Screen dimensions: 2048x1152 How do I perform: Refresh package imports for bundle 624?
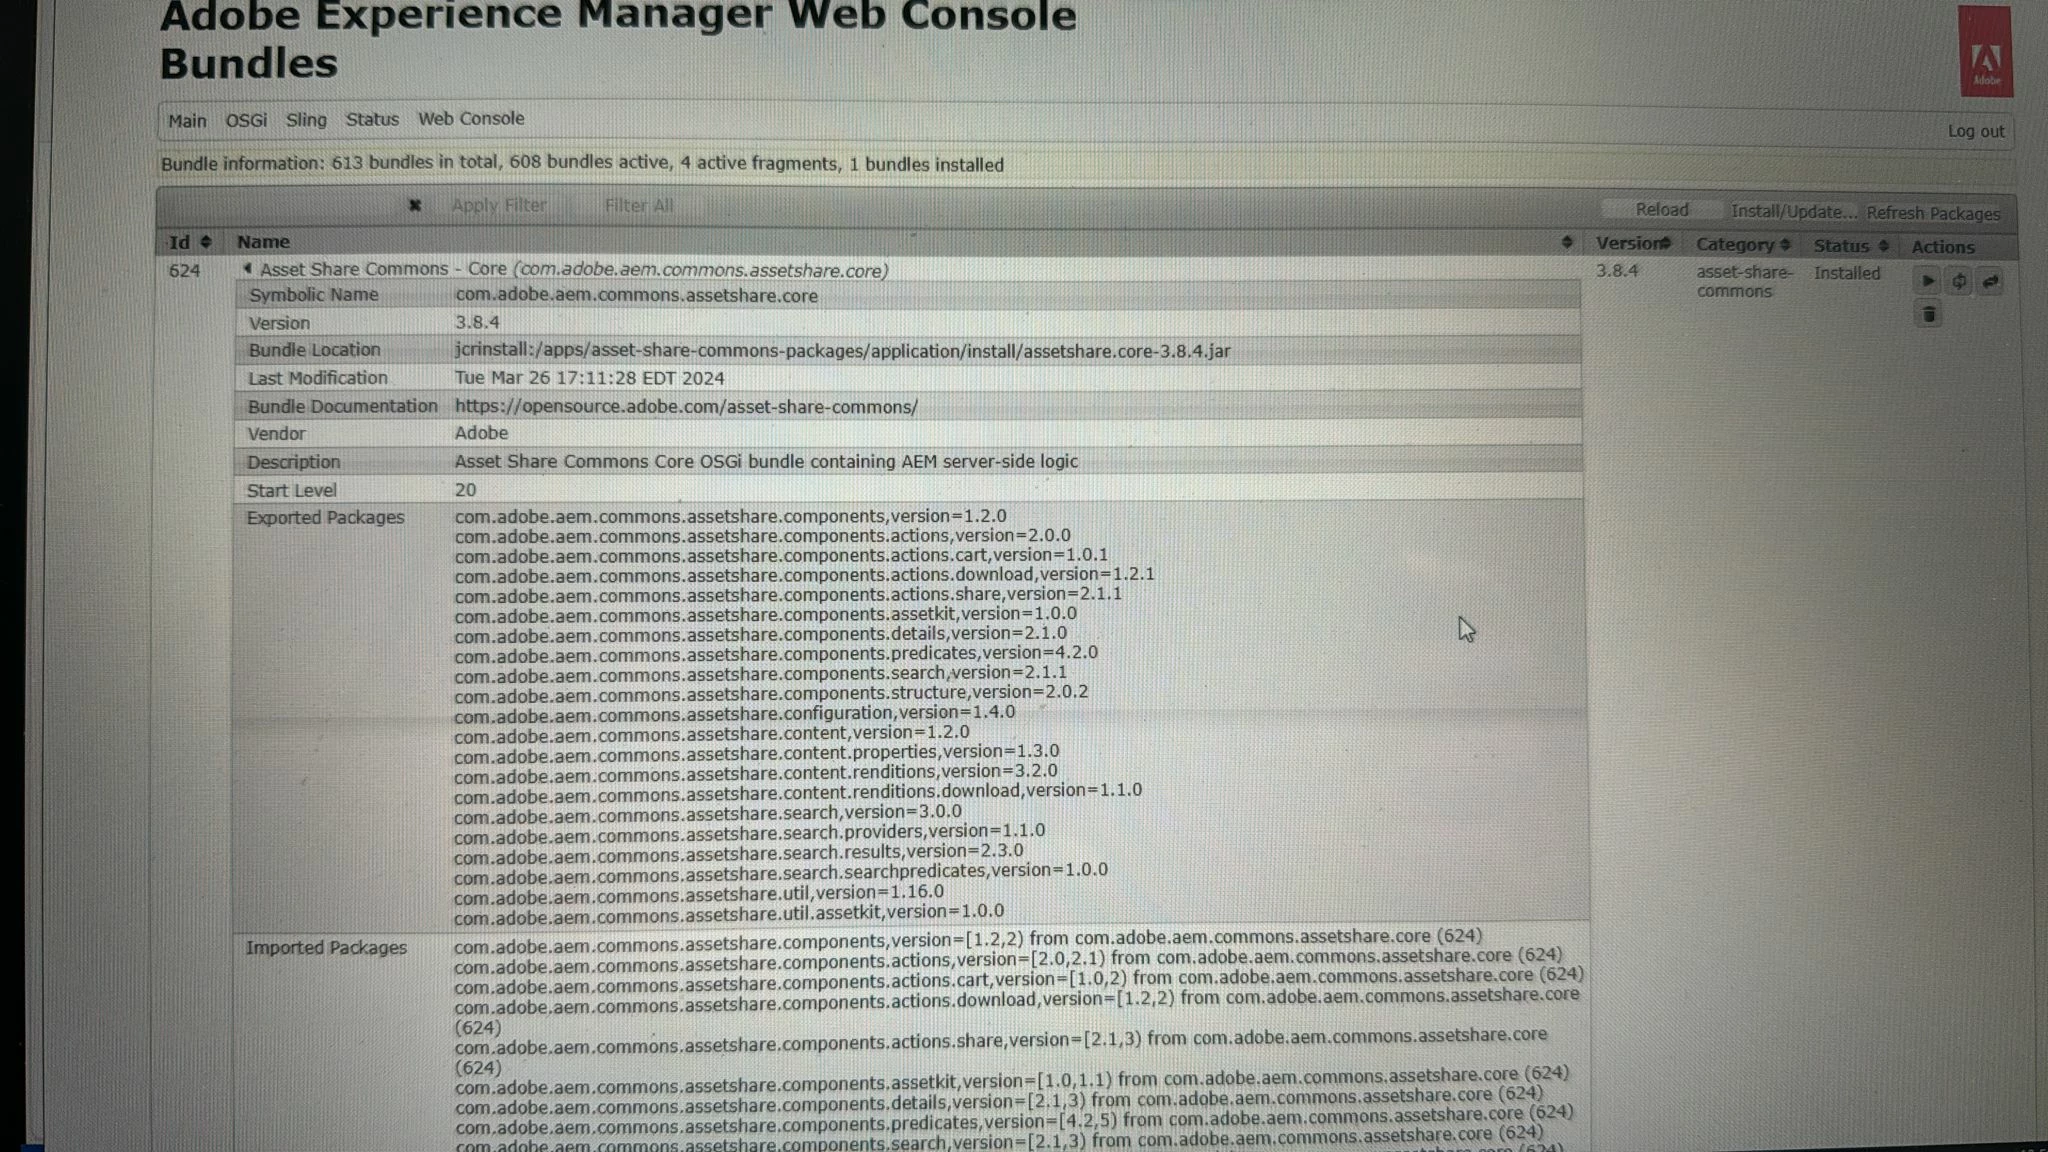pos(1958,282)
